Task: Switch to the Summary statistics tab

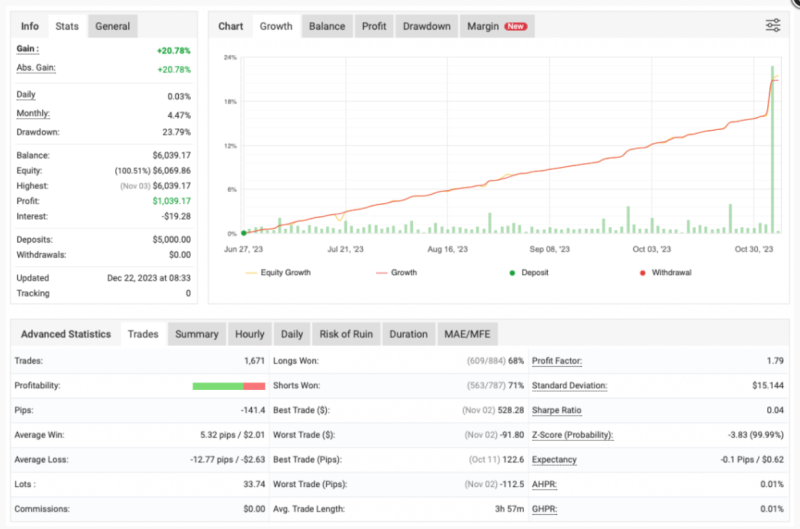Action: pyautogui.click(x=196, y=334)
